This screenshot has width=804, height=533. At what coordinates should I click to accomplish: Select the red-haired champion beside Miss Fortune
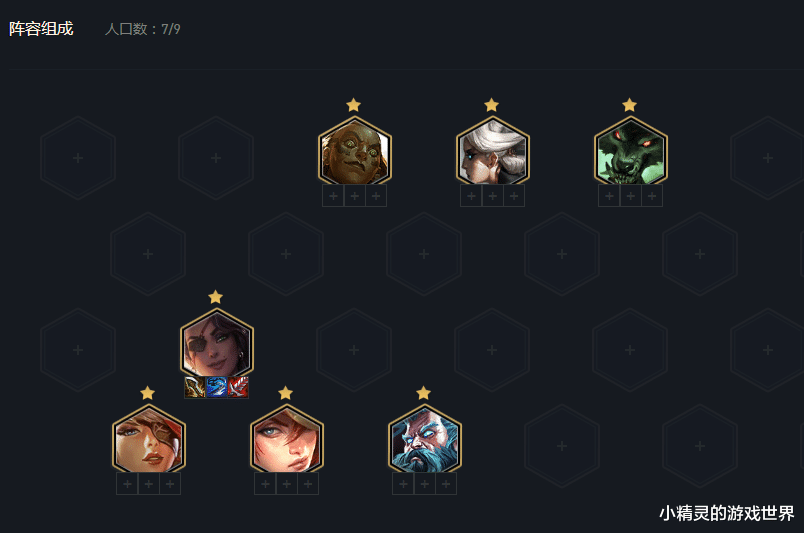click(287, 439)
